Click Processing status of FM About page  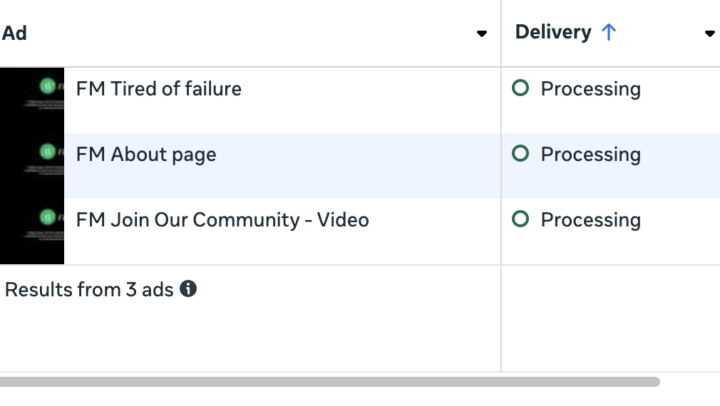[x=590, y=154]
